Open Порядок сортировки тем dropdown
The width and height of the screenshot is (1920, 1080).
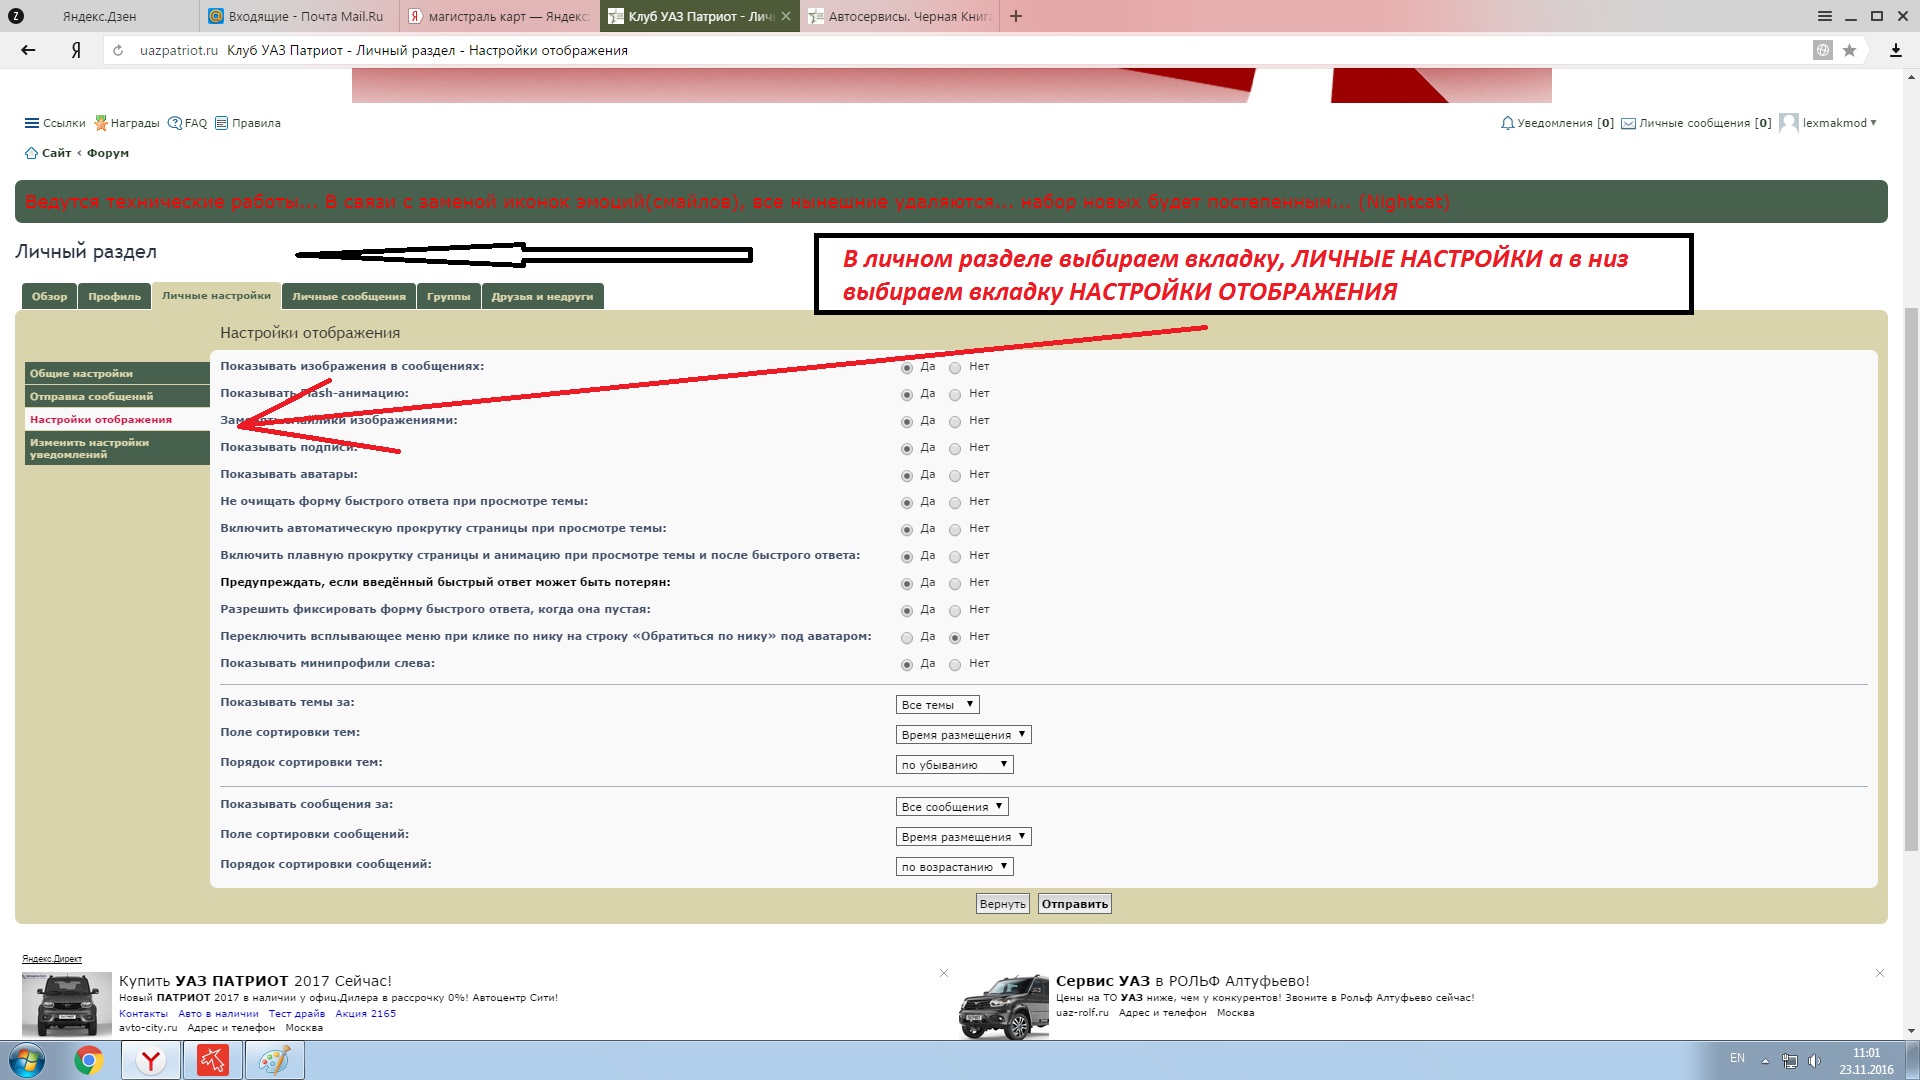(954, 765)
